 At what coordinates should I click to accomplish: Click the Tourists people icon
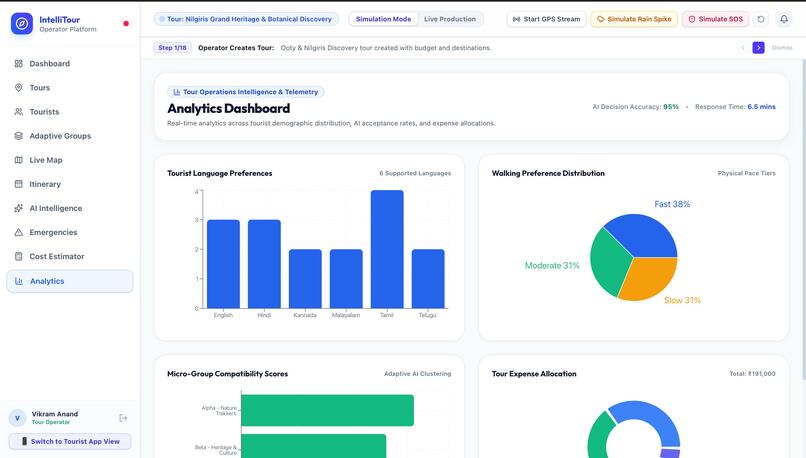point(19,112)
